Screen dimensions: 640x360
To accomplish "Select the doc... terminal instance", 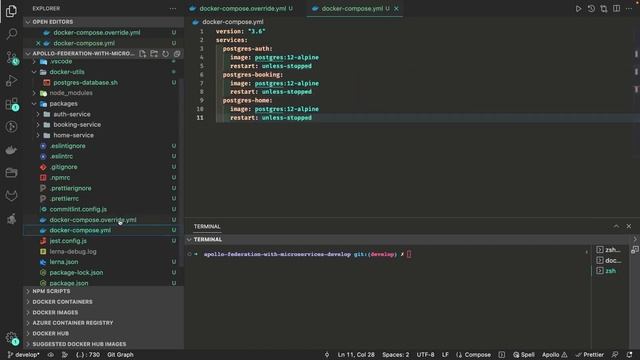I will pyautogui.click(x=609, y=260).
